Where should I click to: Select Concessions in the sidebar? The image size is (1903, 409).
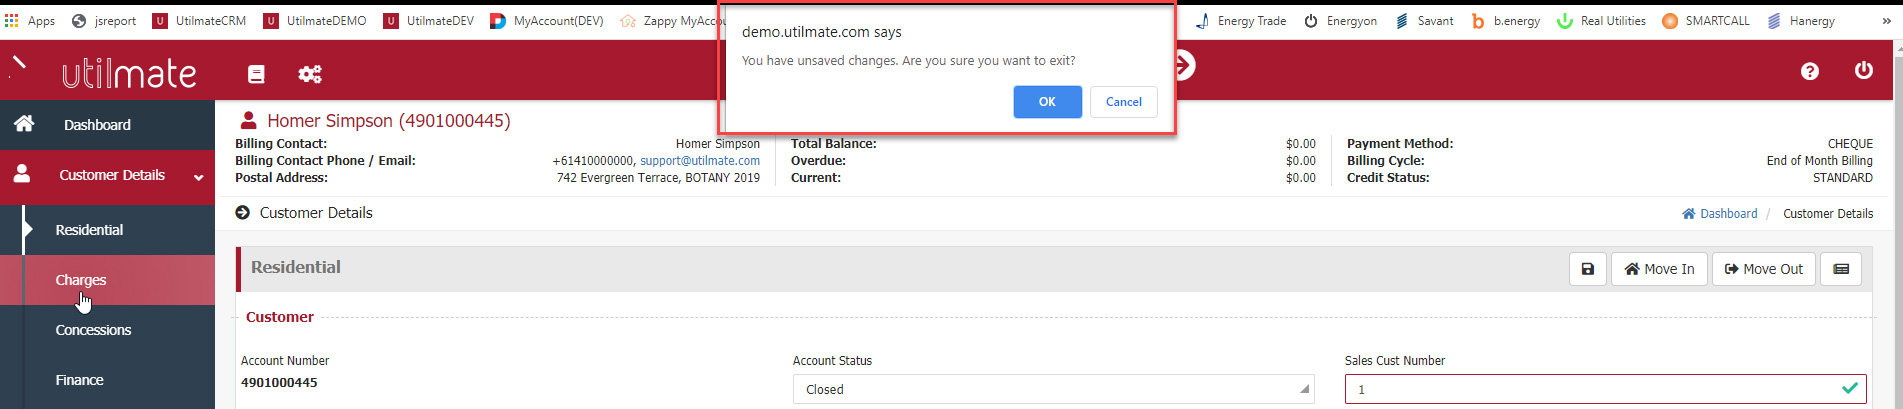(107, 330)
